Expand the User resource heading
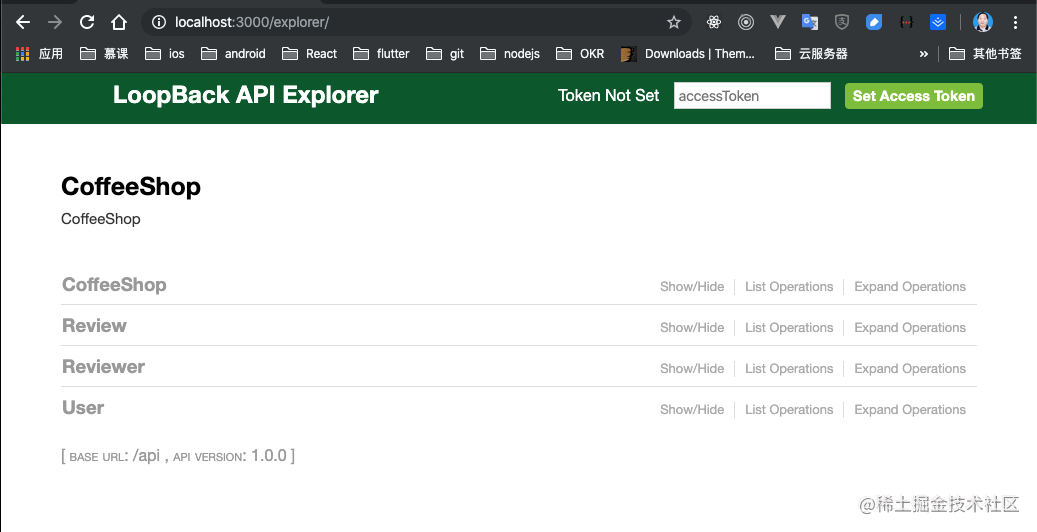 [83, 408]
